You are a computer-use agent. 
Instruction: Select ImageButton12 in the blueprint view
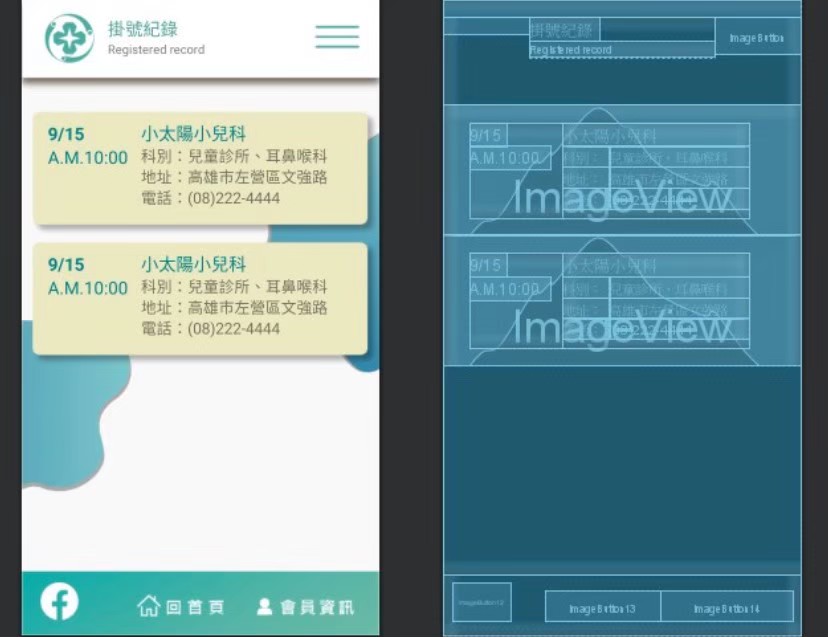click(481, 603)
